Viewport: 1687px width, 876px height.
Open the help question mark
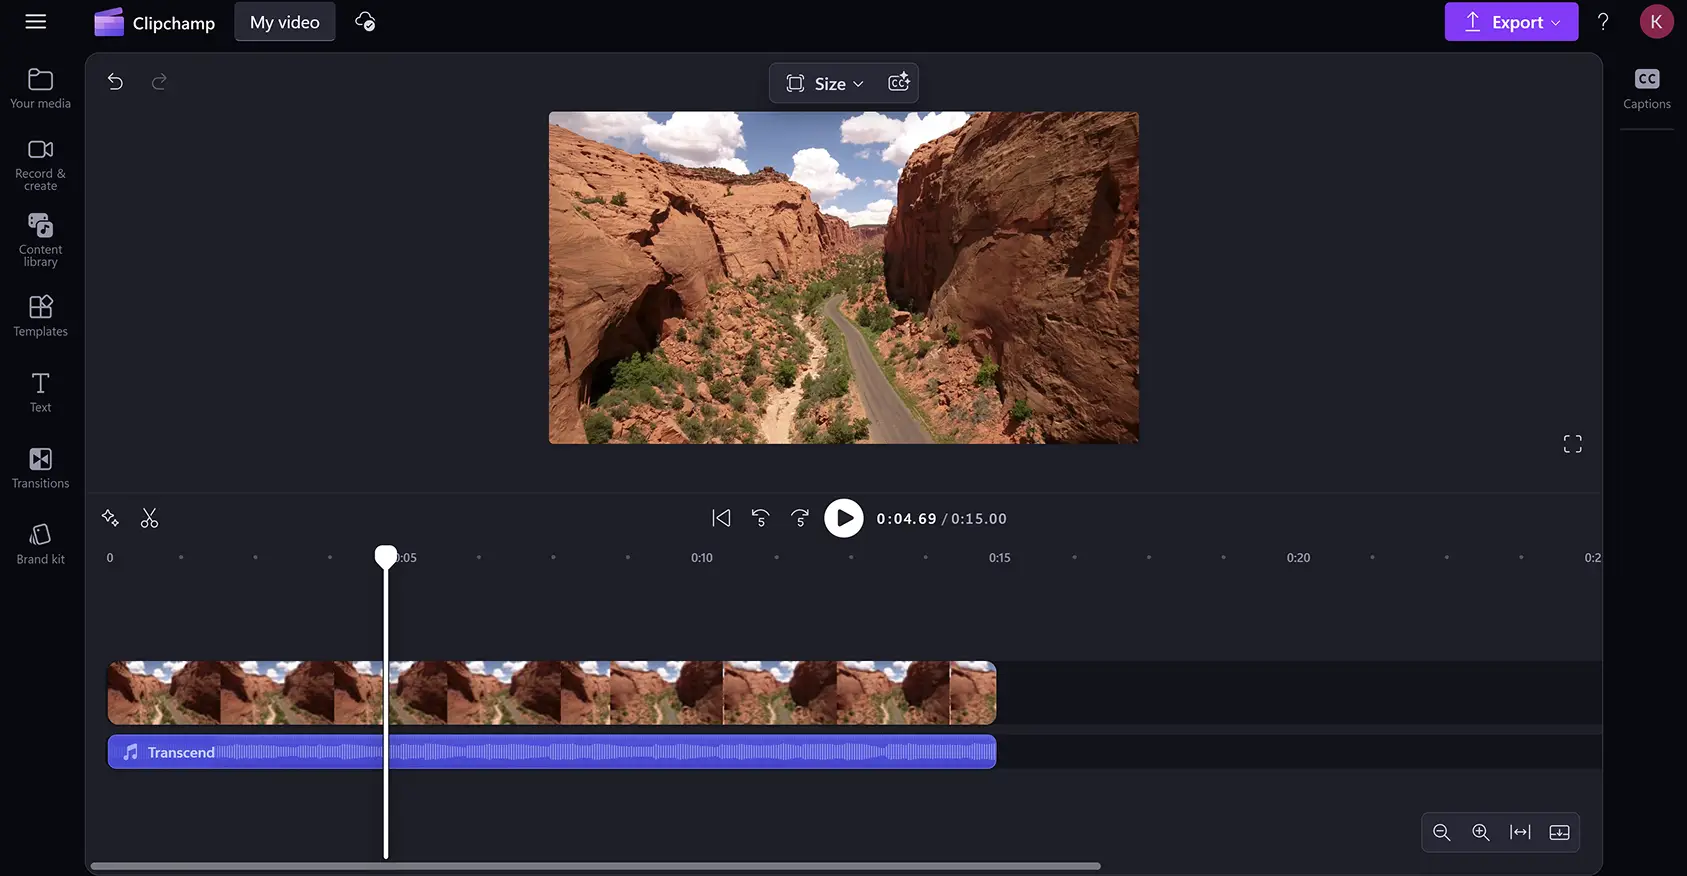tap(1603, 22)
